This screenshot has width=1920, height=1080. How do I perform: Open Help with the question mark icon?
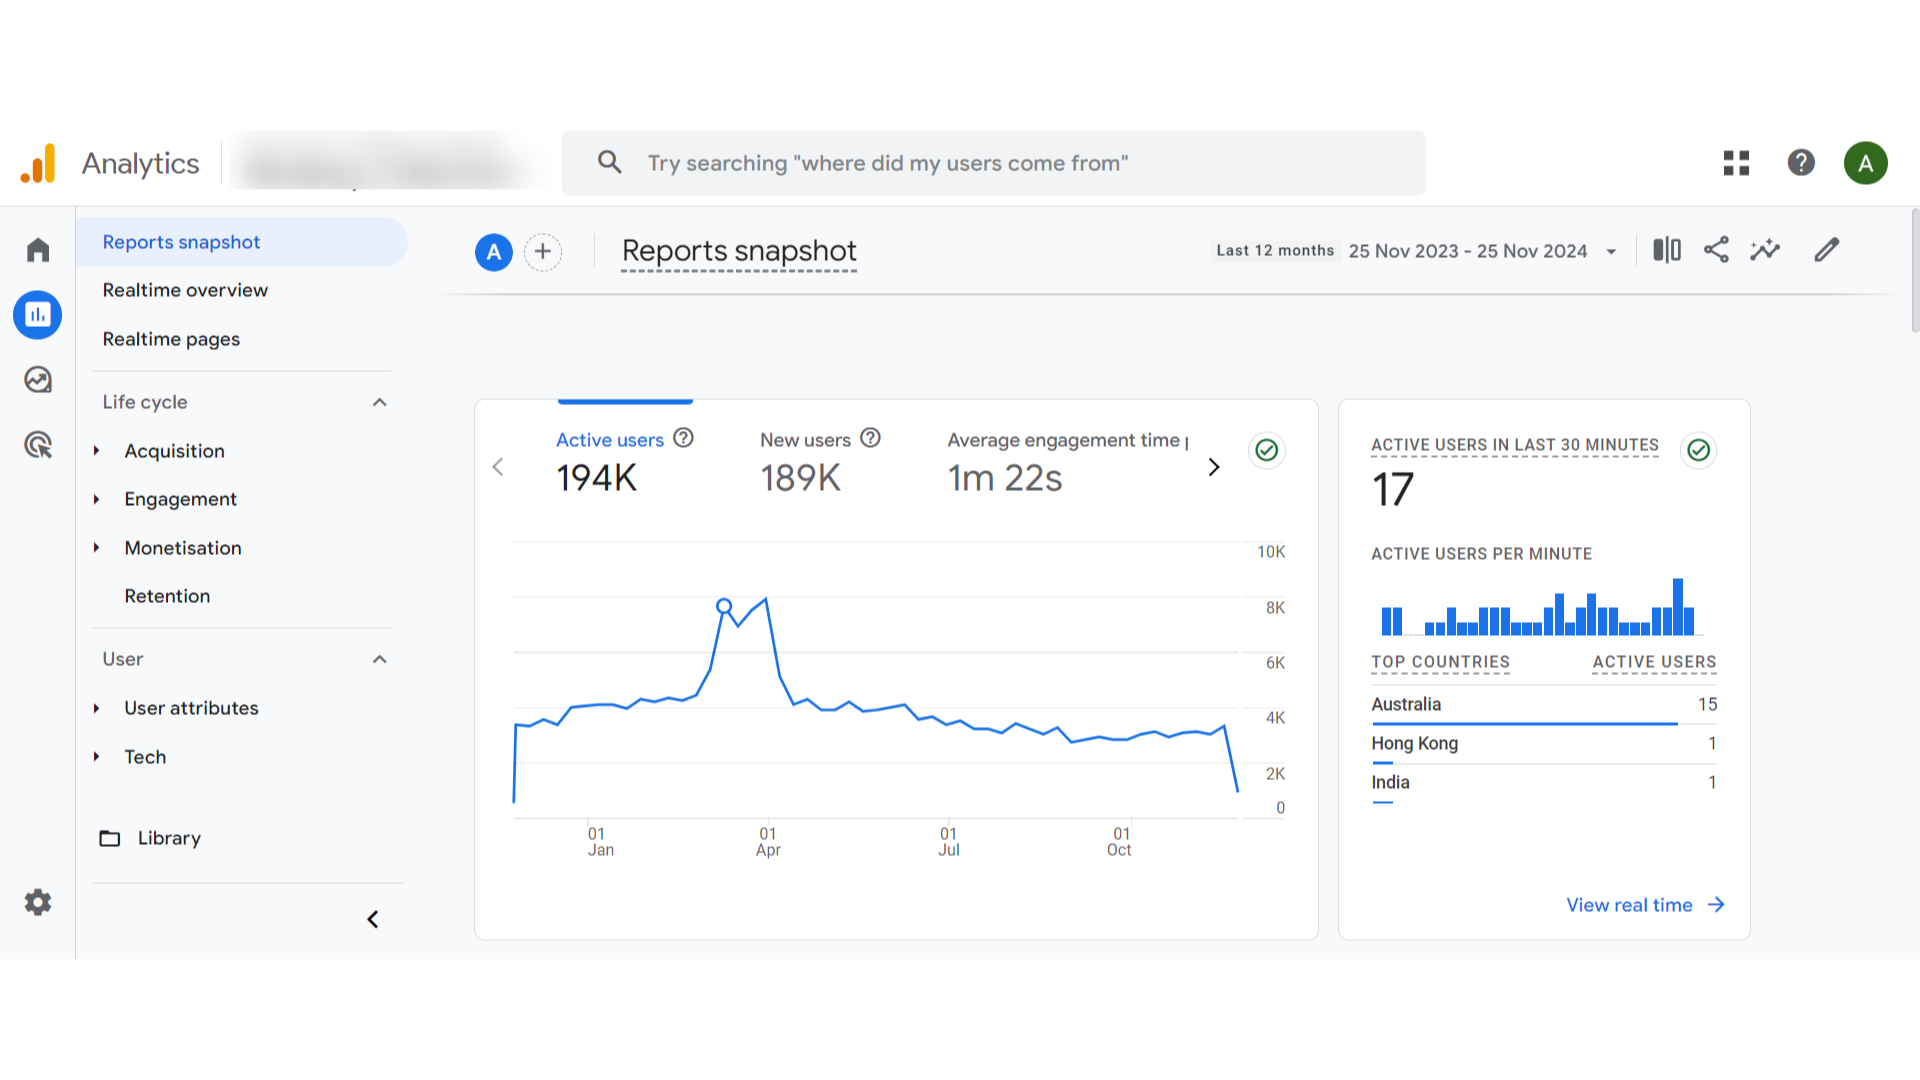coord(1801,162)
